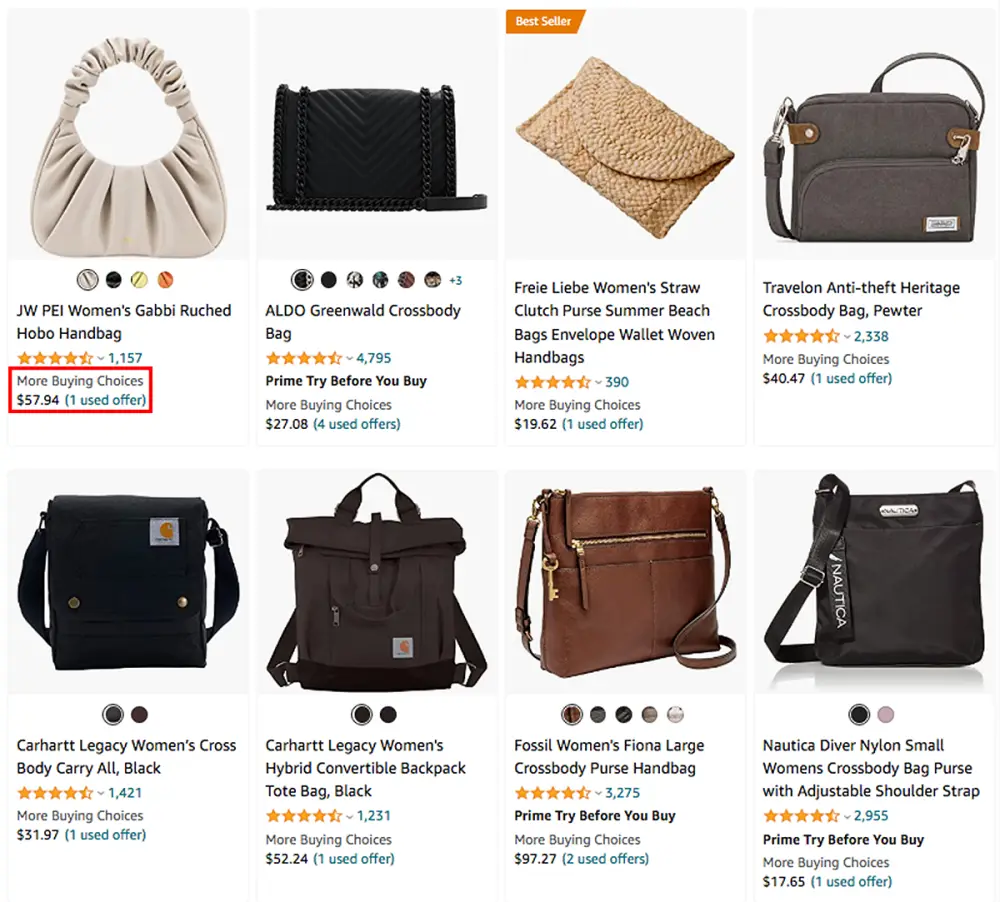Open the Carhartt Hybrid Convertible Backpack image
1000x902 pixels.
coord(376,580)
